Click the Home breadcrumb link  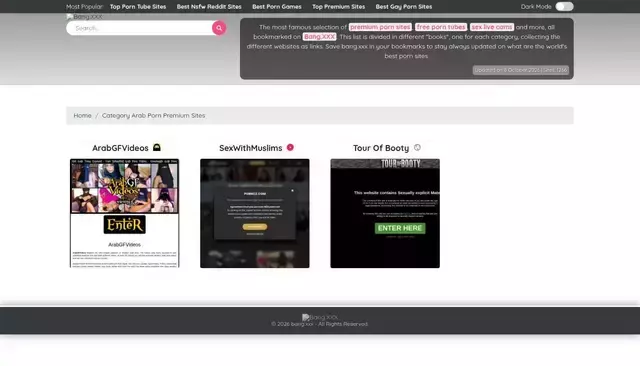coord(82,115)
